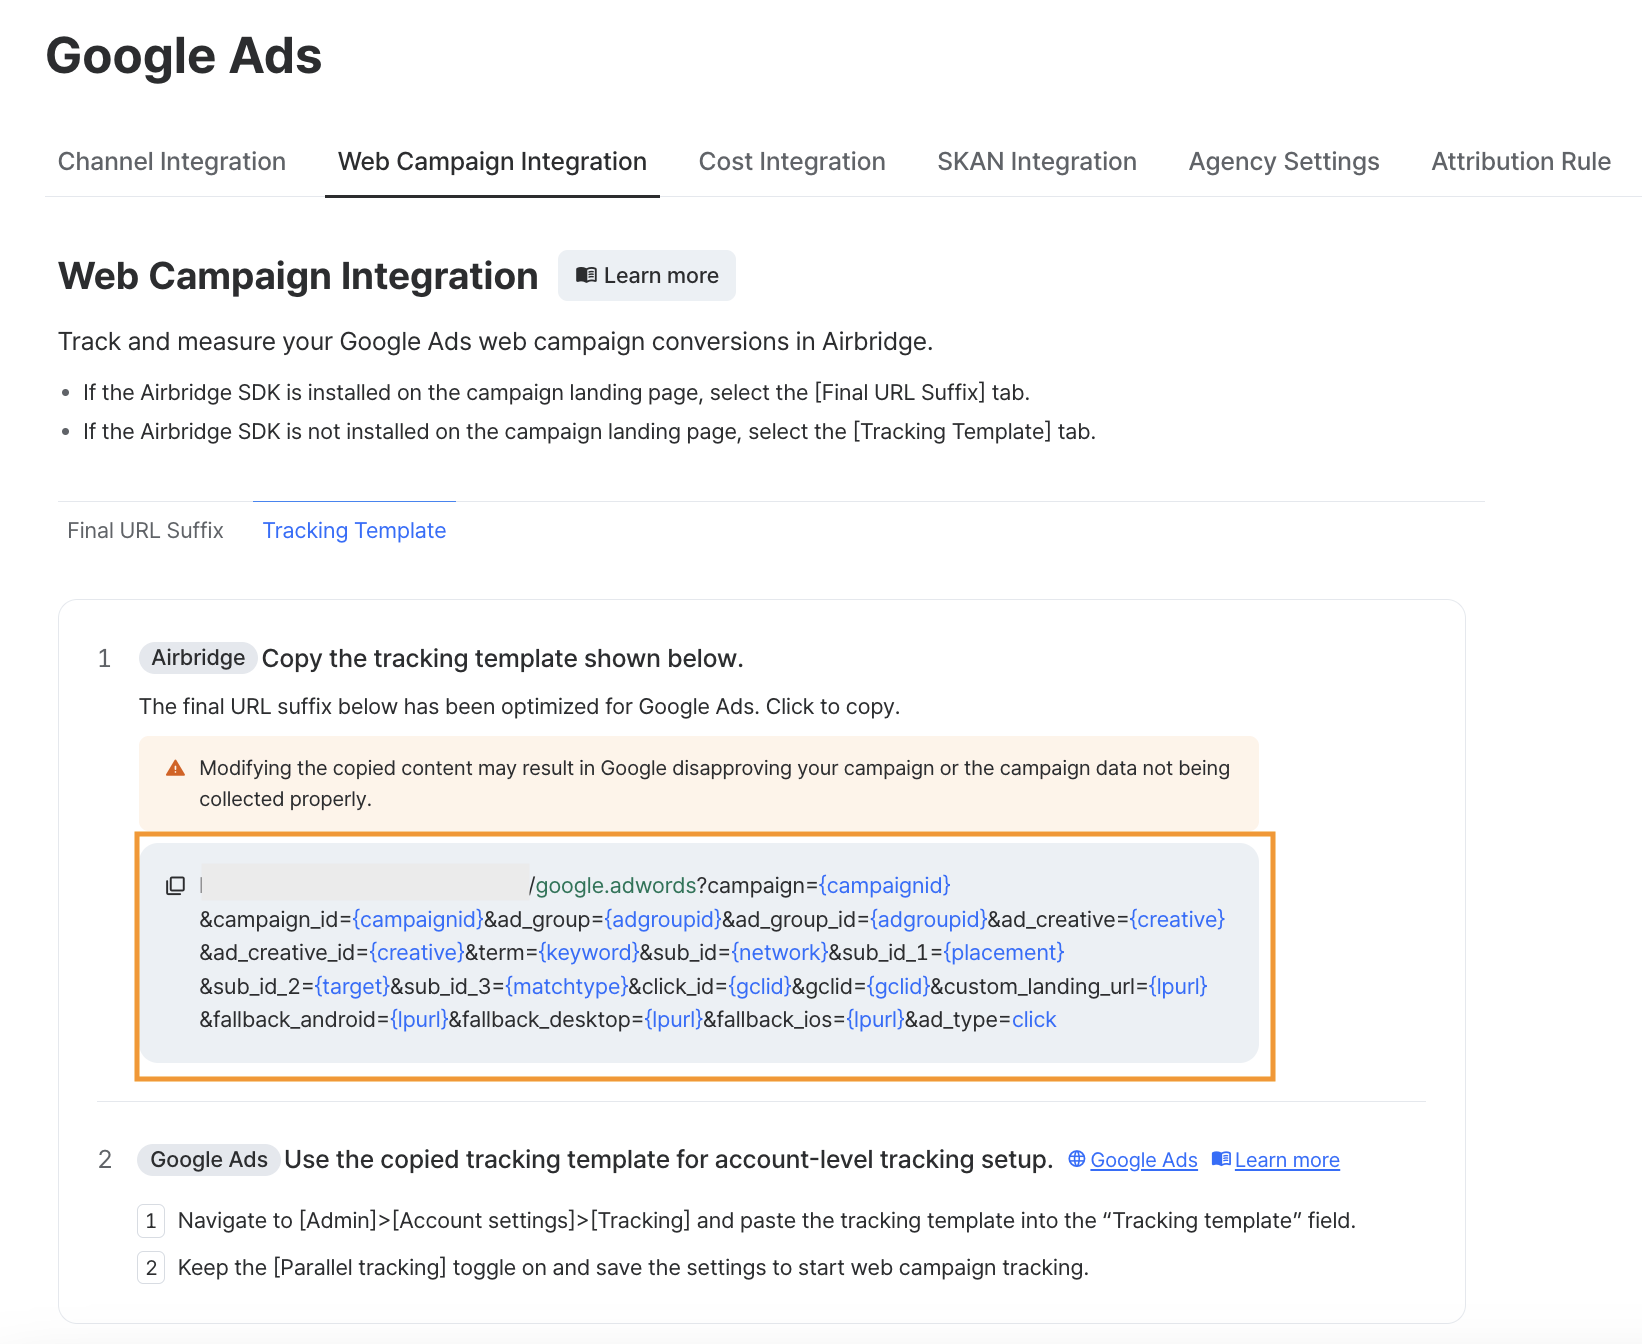Viewport: 1642px width, 1344px height.
Task: Click the warning triangle icon in alert
Action: pyautogui.click(x=175, y=768)
